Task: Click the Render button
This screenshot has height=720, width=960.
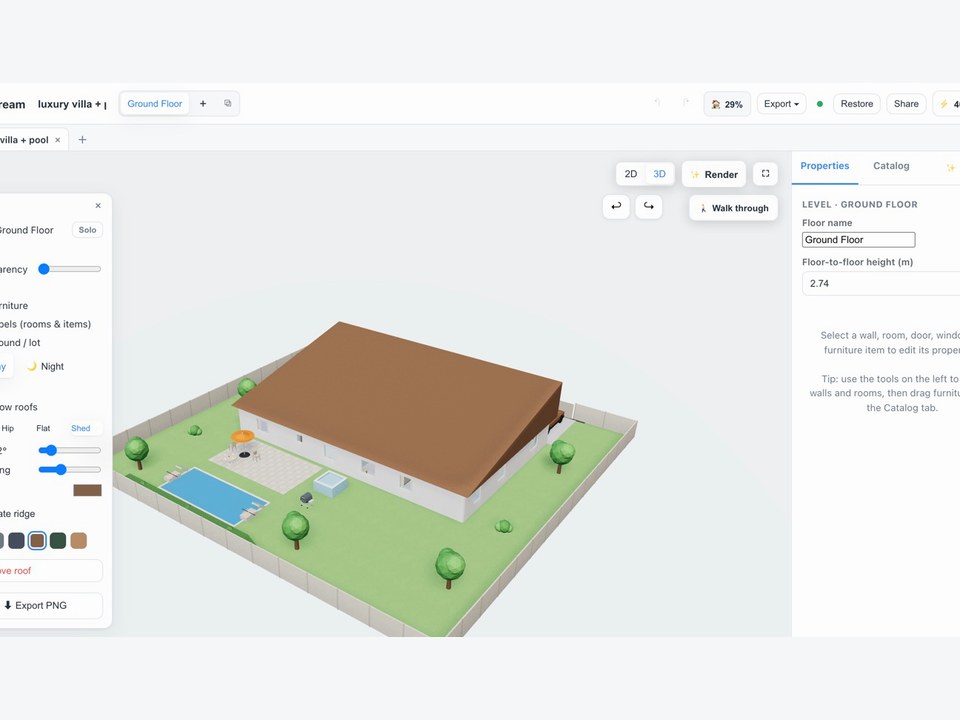Action: (714, 174)
